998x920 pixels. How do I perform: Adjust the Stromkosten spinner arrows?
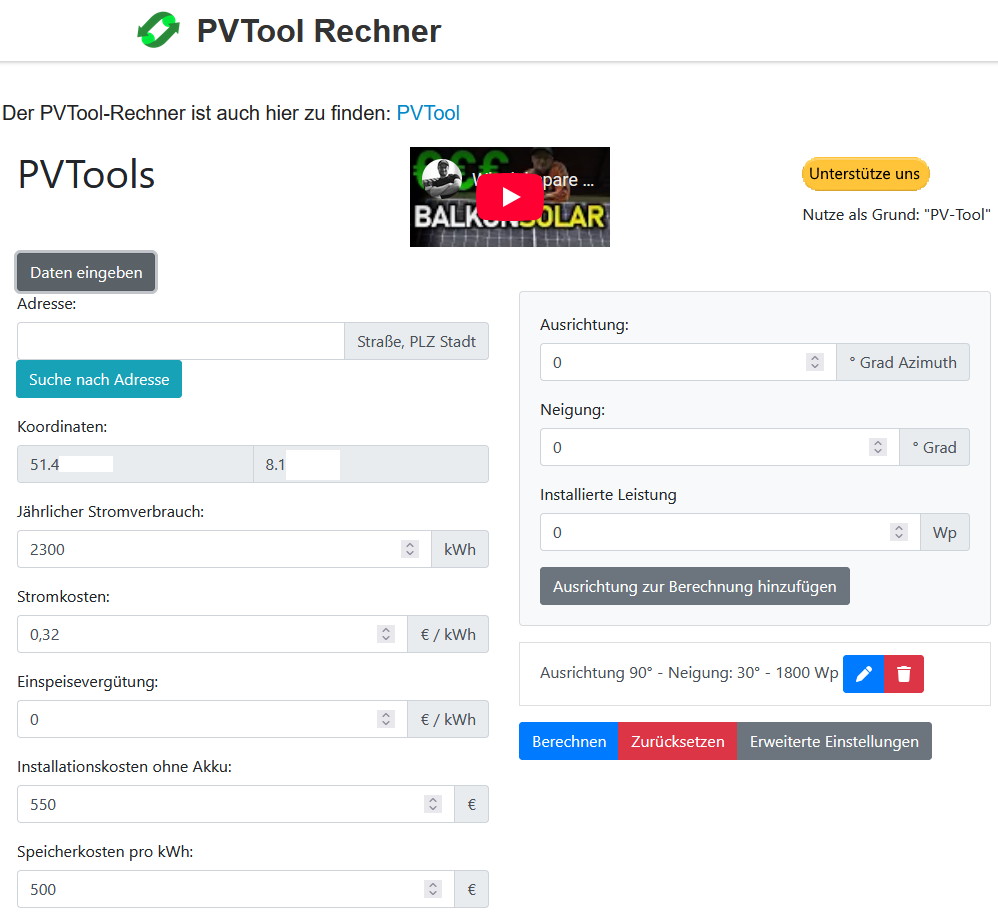click(x=386, y=634)
